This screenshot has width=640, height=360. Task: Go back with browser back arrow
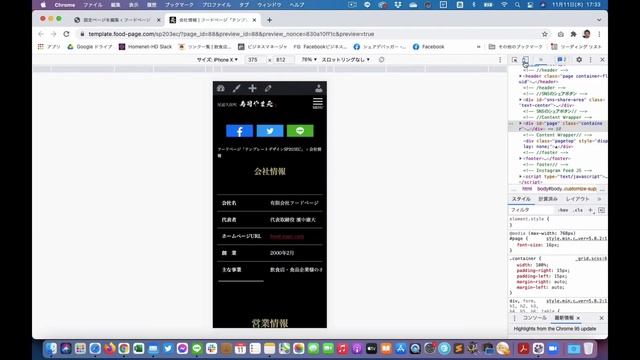[x=41, y=34]
